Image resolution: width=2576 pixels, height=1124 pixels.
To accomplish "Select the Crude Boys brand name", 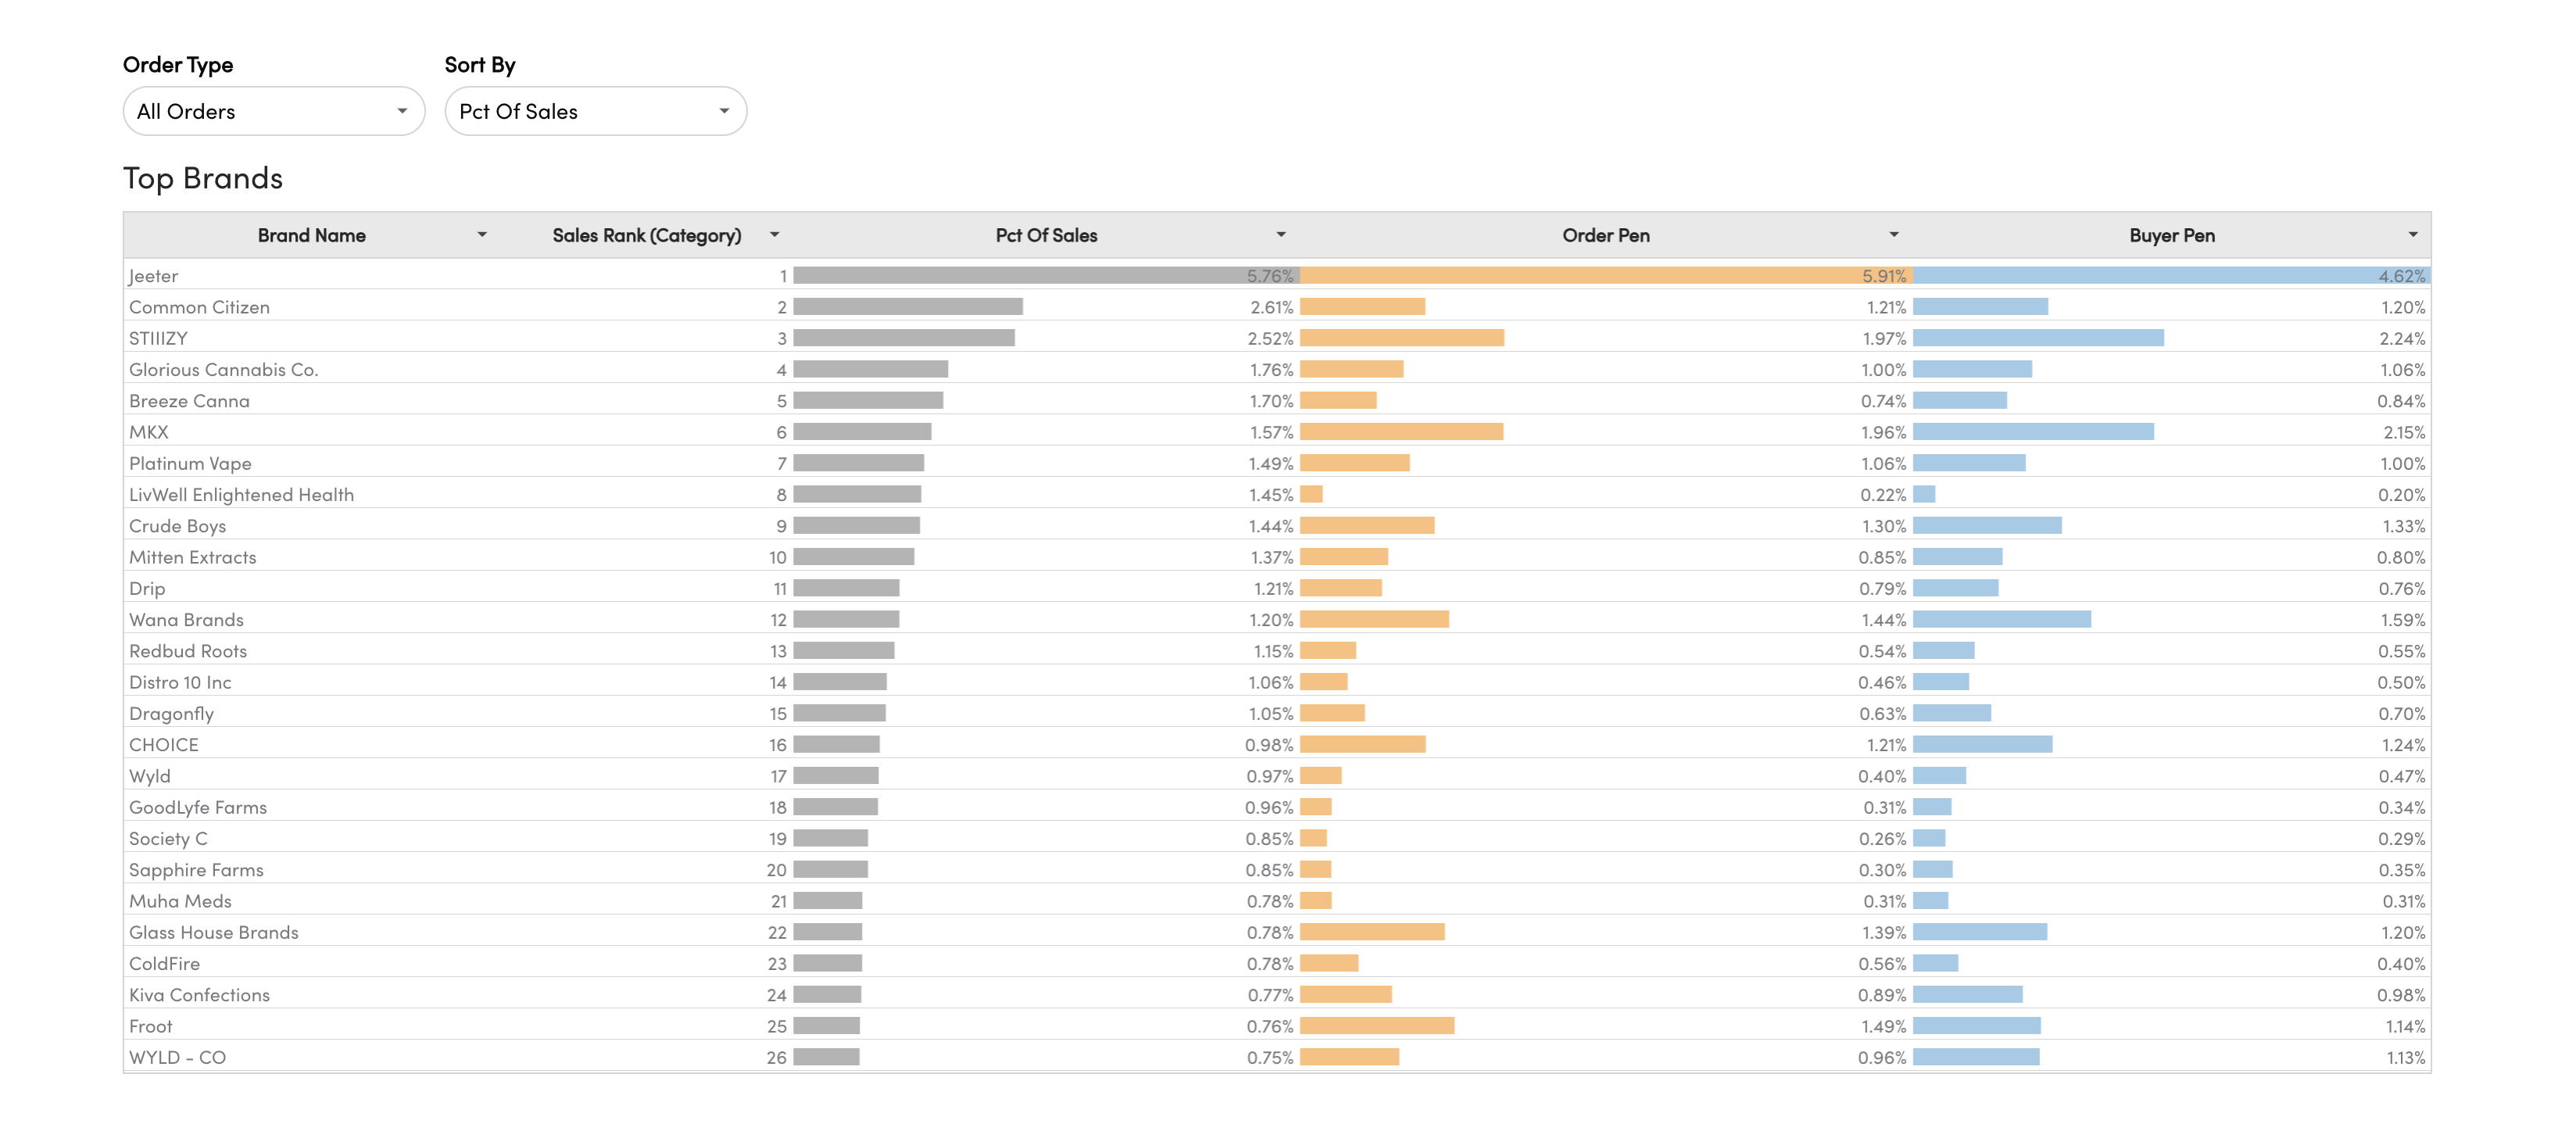I will (177, 526).
